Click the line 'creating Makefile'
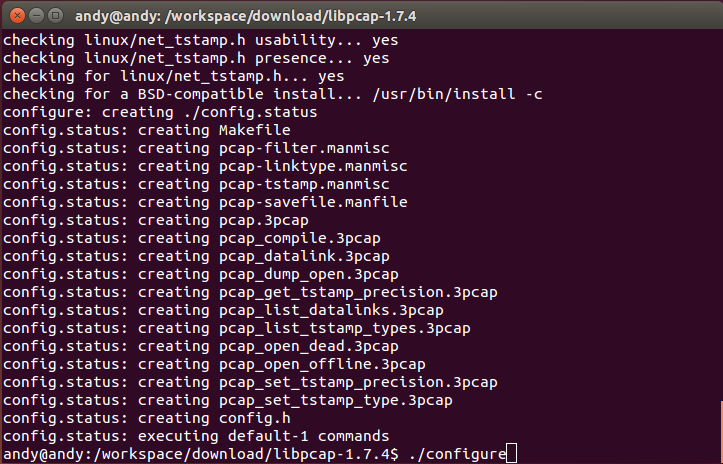The image size is (723, 464). tap(147, 130)
